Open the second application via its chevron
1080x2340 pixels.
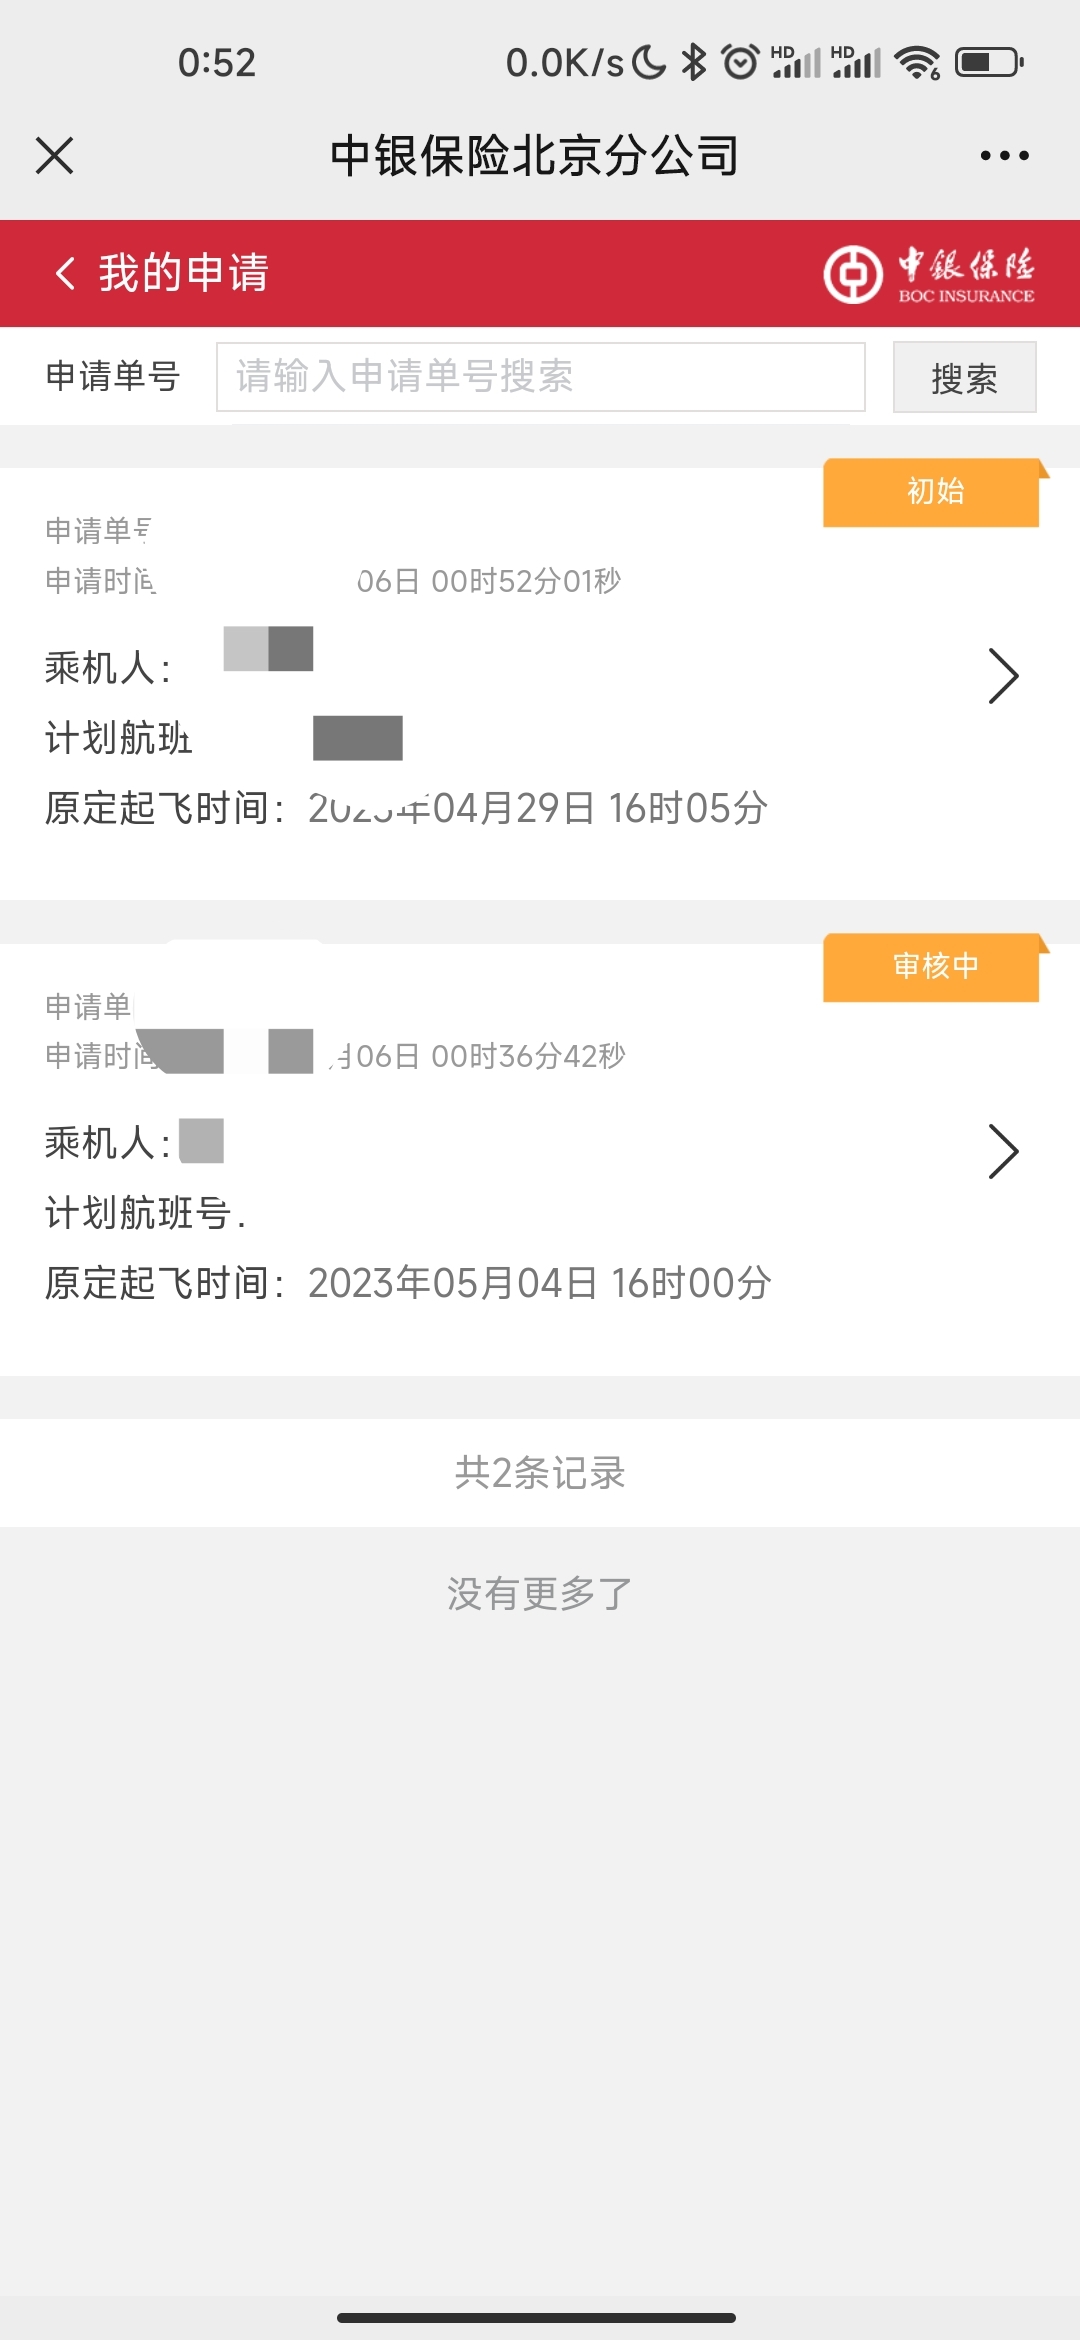(1003, 1151)
